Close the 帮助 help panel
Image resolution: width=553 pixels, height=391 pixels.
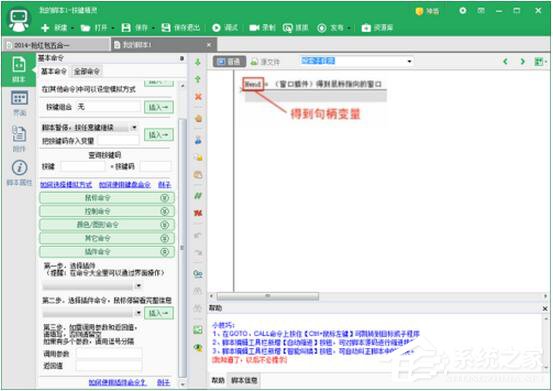click(x=545, y=308)
